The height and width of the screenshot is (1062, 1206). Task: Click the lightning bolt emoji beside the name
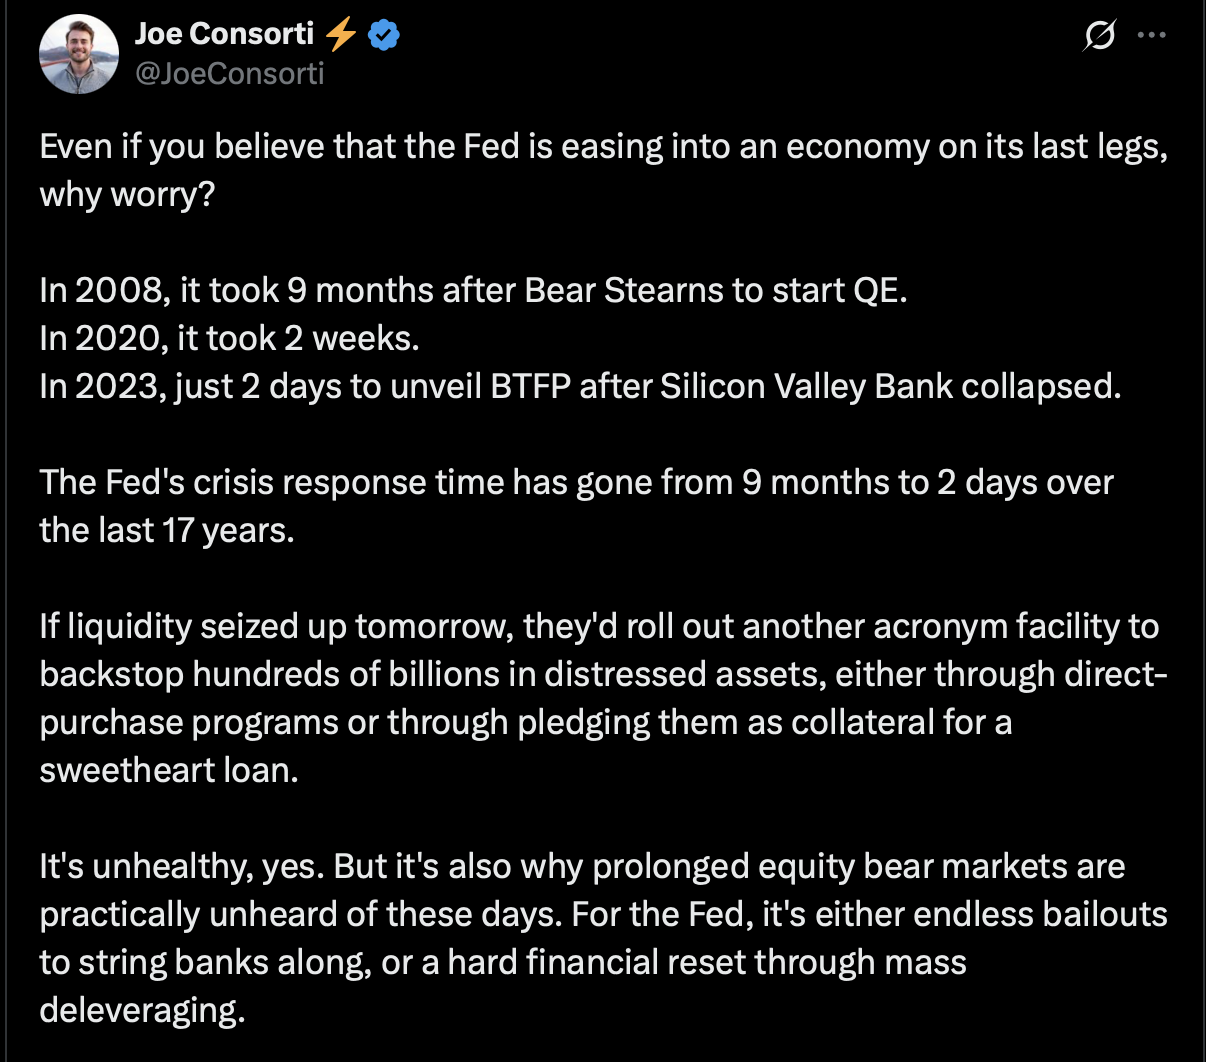341,35
